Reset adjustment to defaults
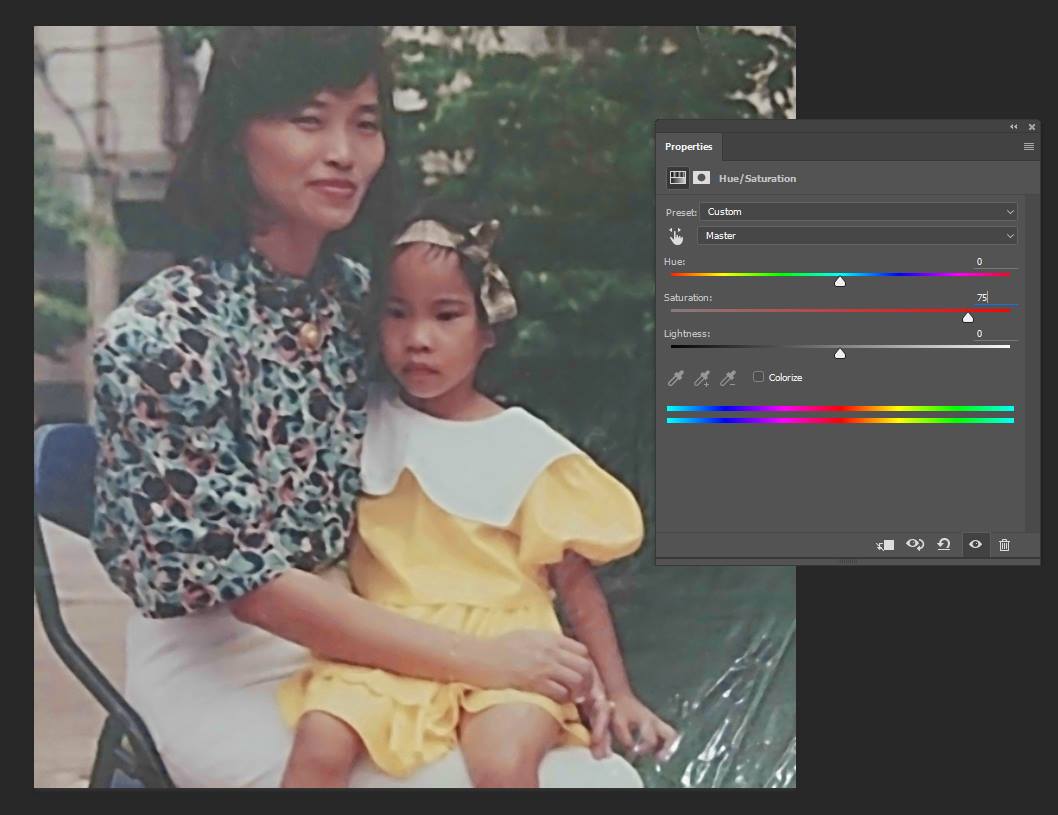 (944, 545)
